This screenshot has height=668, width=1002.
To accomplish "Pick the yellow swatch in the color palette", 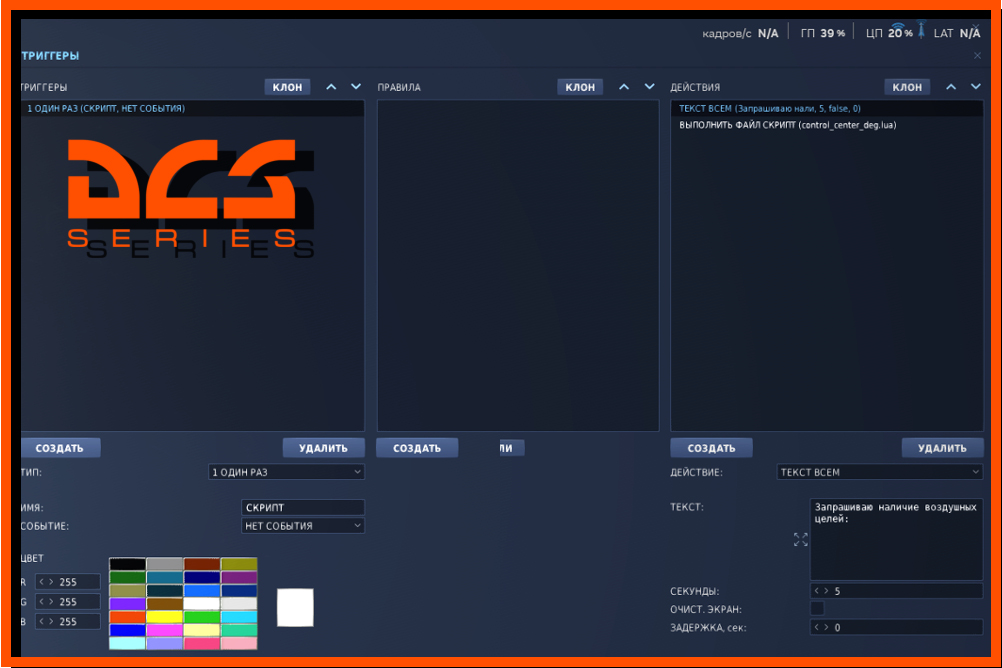I will coord(164,617).
